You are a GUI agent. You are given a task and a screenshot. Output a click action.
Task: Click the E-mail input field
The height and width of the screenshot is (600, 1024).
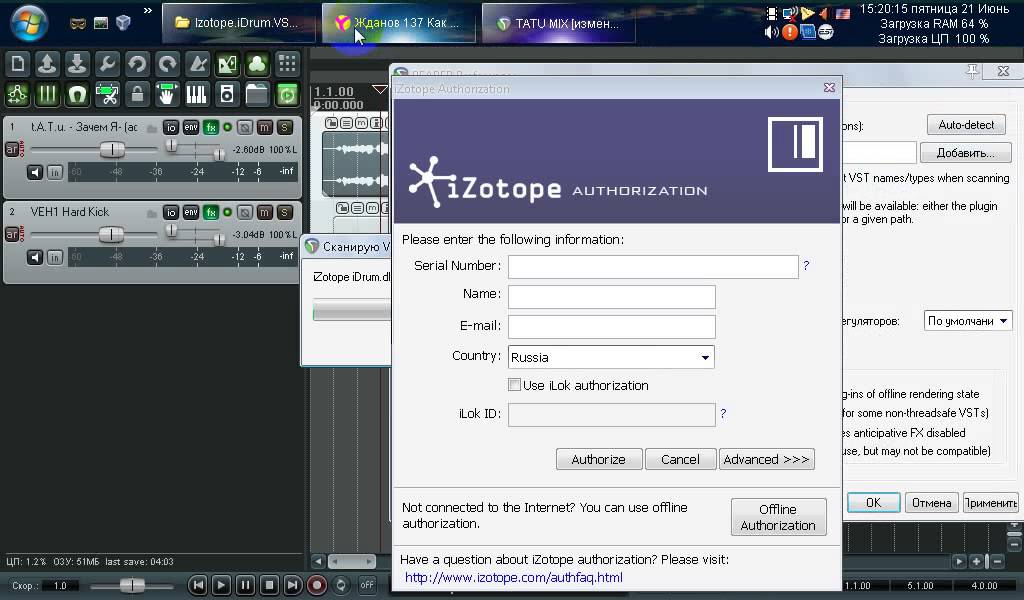click(611, 326)
